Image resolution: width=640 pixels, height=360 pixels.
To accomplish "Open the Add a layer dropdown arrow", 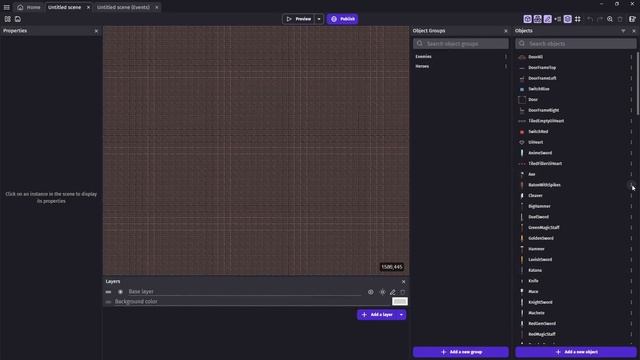I will point(402,315).
